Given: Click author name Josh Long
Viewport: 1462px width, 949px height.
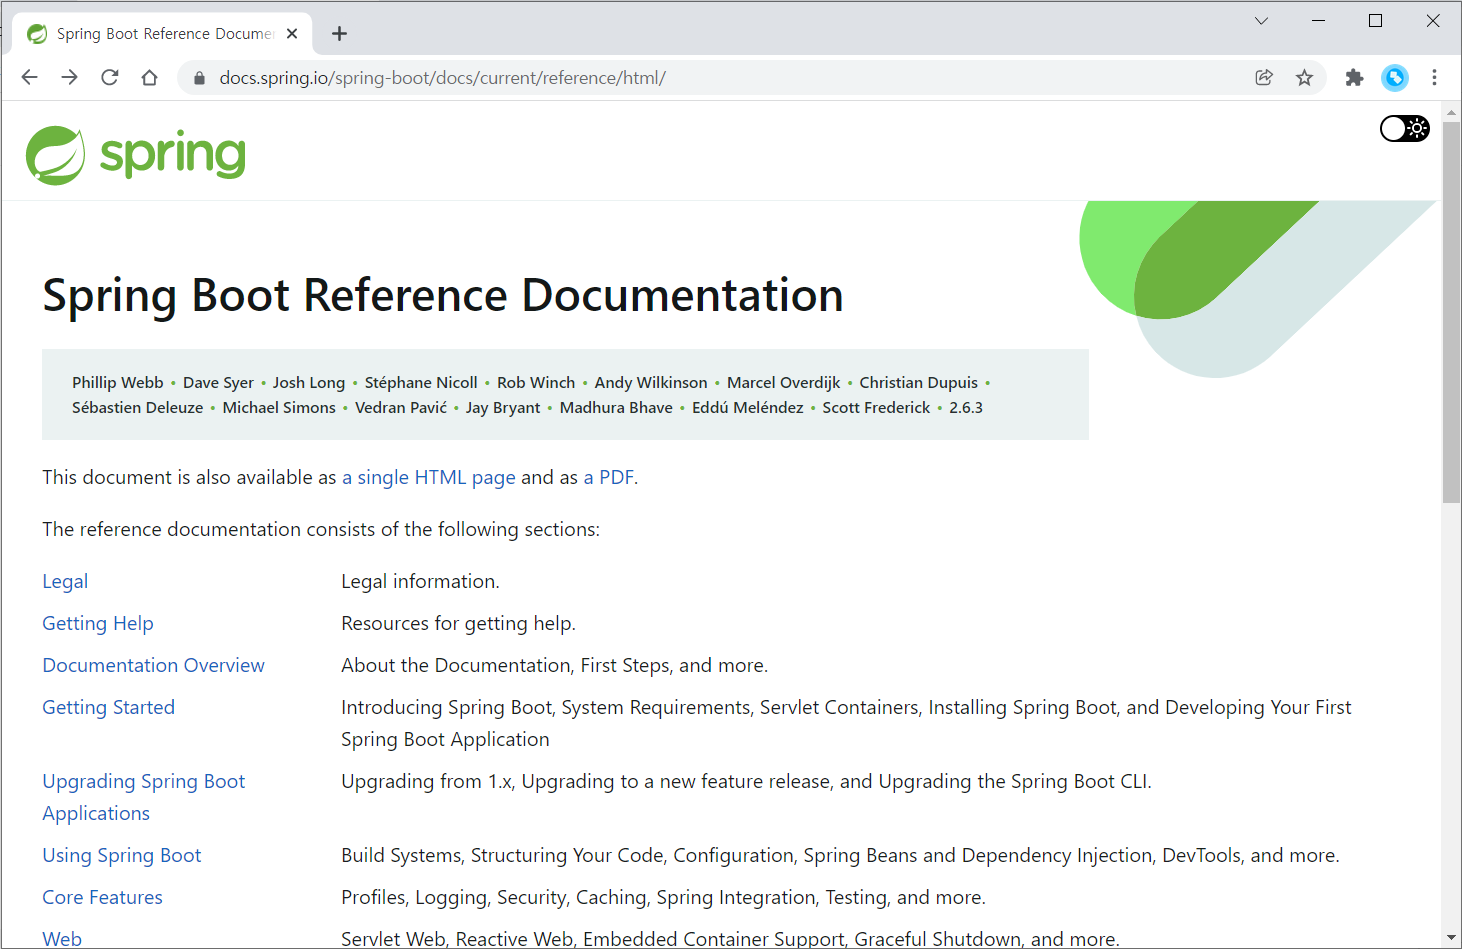Looking at the screenshot, I should [x=309, y=383].
